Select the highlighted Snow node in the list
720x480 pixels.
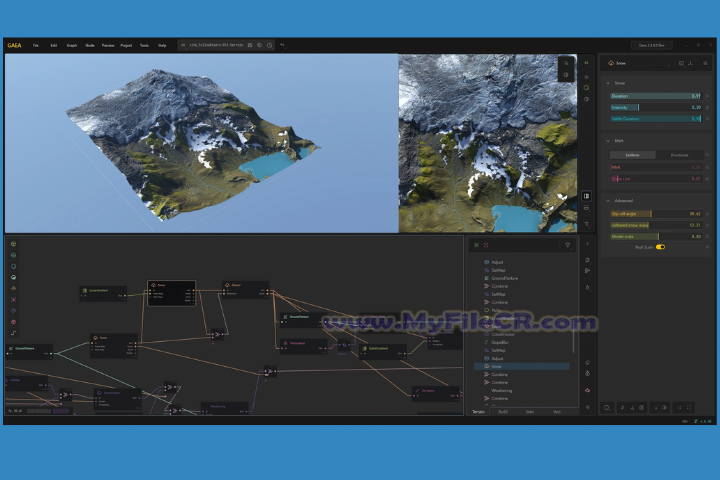(499, 366)
